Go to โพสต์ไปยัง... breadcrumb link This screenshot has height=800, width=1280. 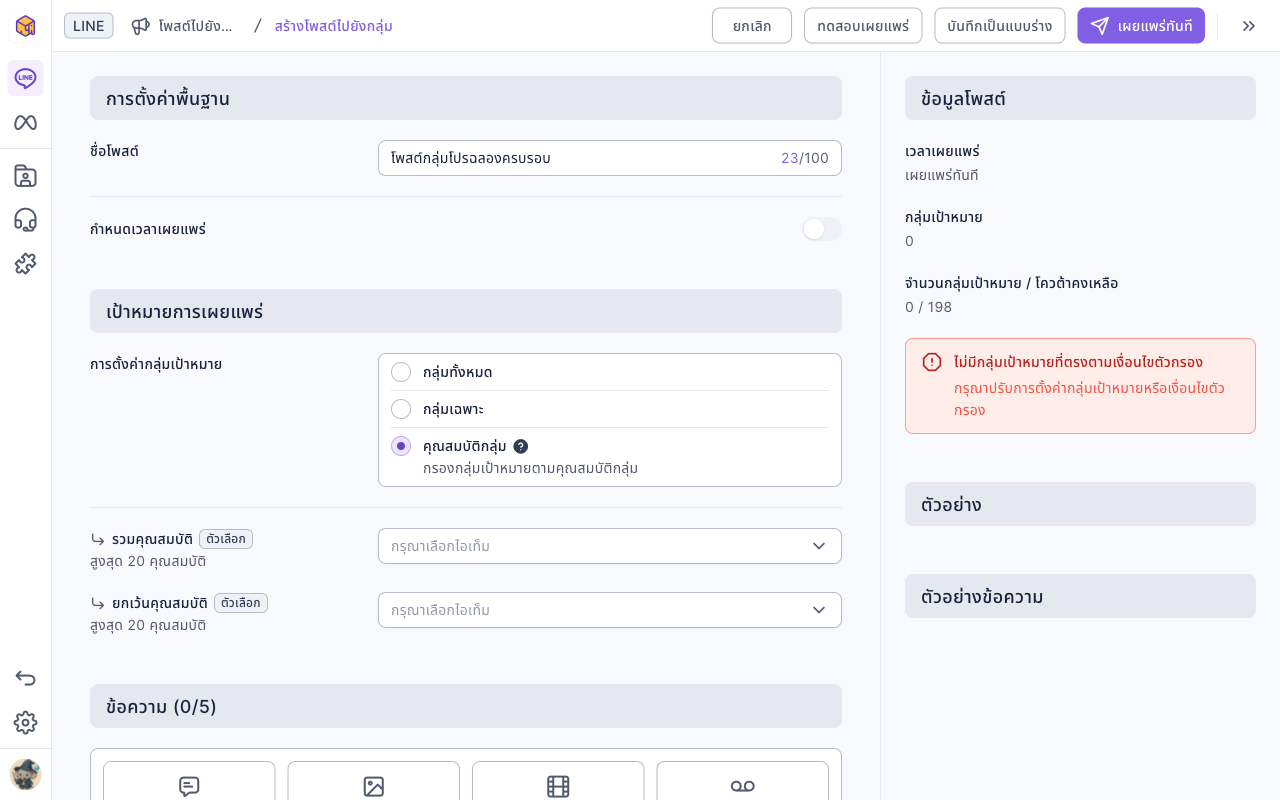(196, 26)
